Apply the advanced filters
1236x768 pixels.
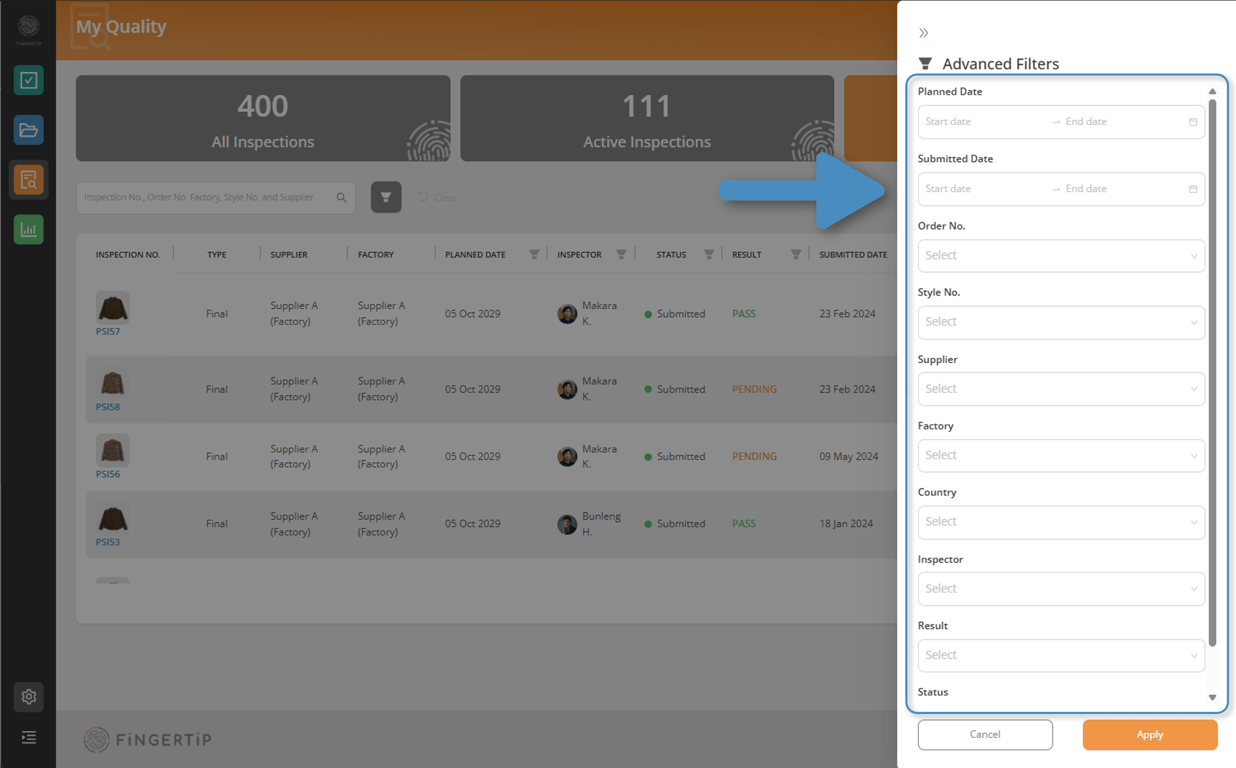click(x=1150, y=735)
